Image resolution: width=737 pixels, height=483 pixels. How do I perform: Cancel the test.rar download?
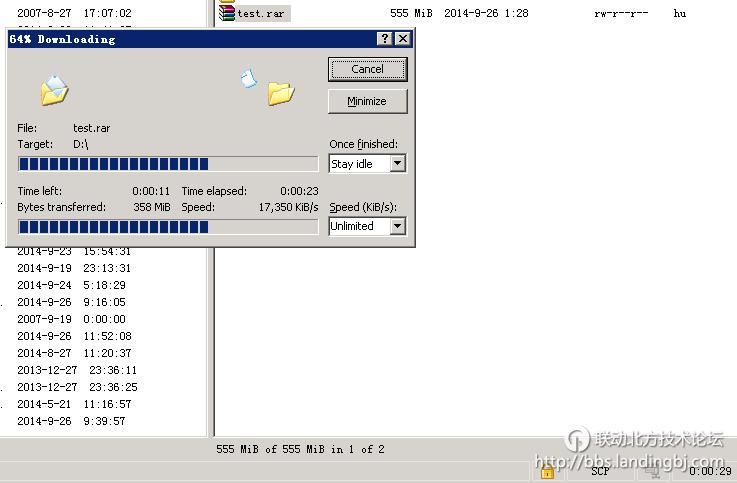pyautogui.click(x=367, y=69)
